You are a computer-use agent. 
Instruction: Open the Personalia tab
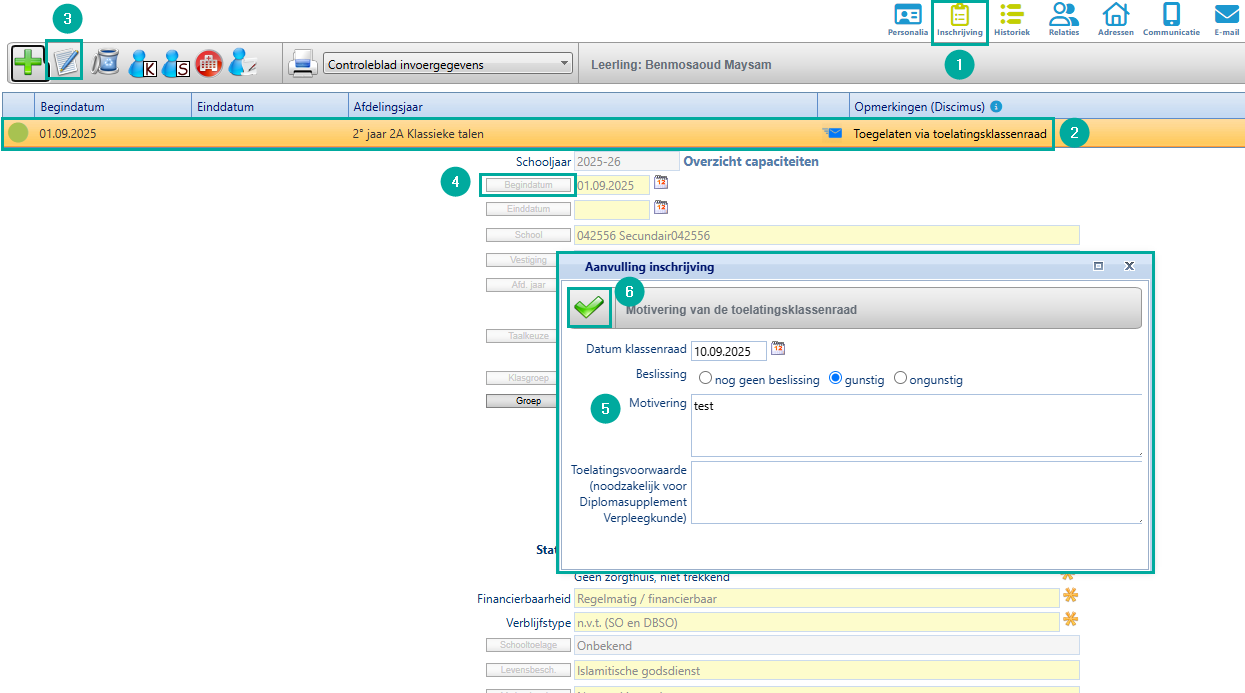[907, 20]
